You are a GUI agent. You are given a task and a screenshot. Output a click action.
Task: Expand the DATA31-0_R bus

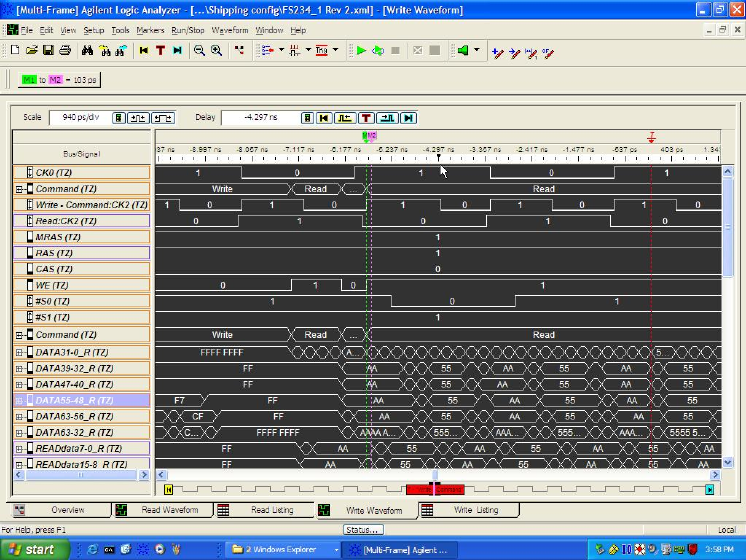pos(18,352)
